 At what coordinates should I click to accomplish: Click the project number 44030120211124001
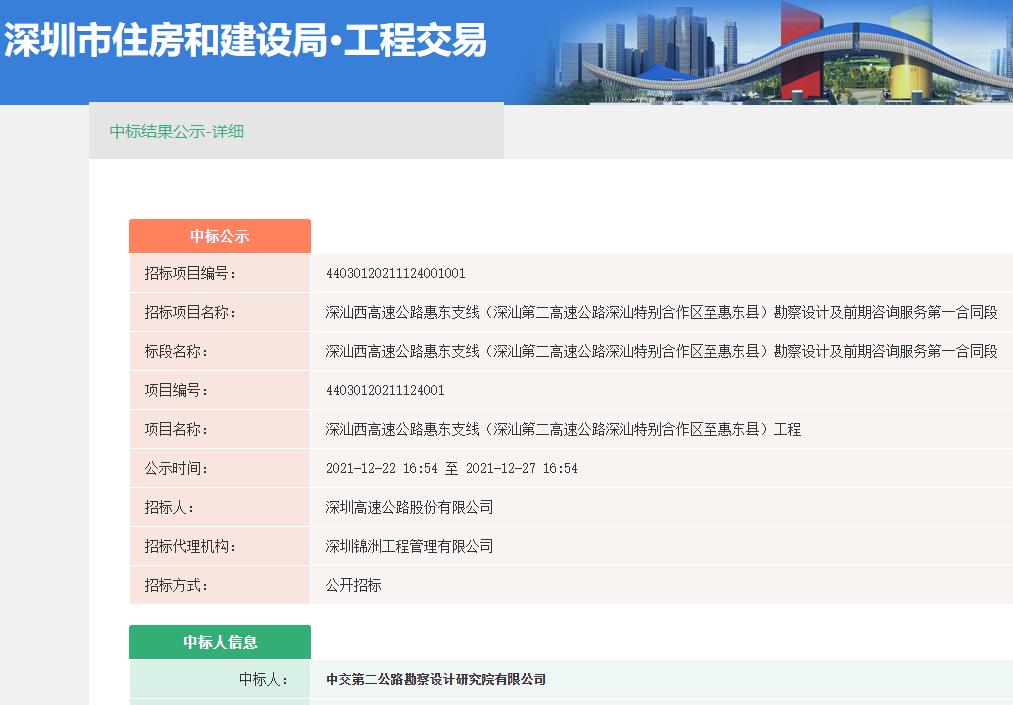[385, 390]
